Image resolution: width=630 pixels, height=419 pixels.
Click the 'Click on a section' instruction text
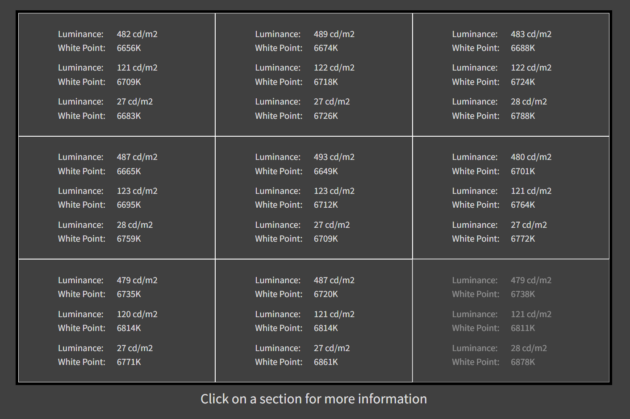pos(313,399)
